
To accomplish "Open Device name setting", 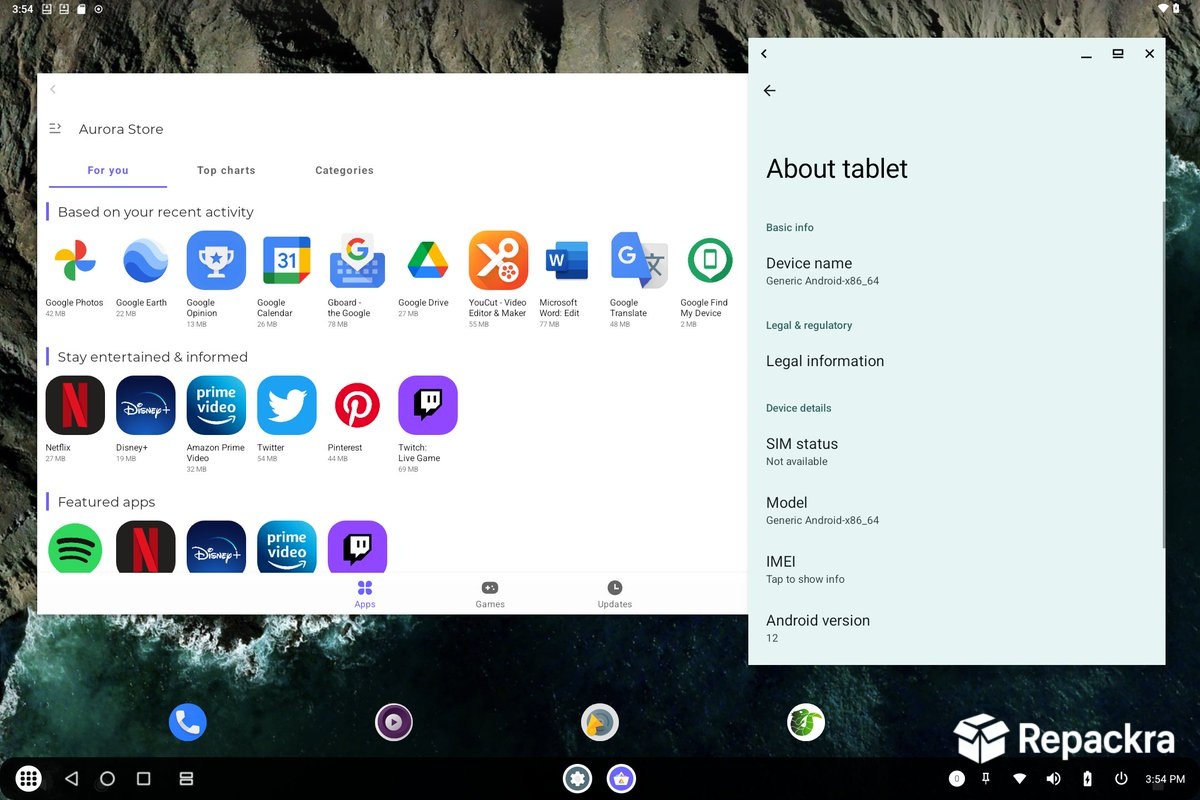I will tap(956, 271).
